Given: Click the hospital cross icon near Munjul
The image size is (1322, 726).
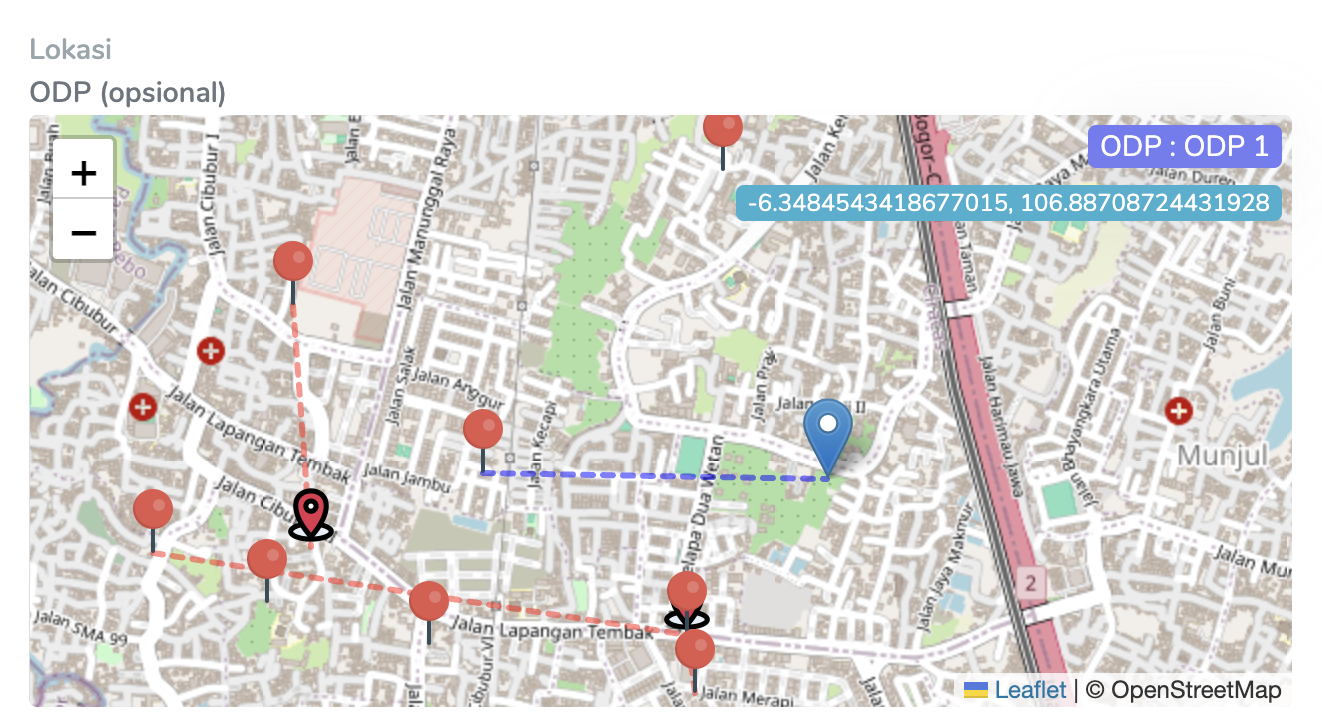Looking at the screenshot, I should click(x=1179, y=410).
